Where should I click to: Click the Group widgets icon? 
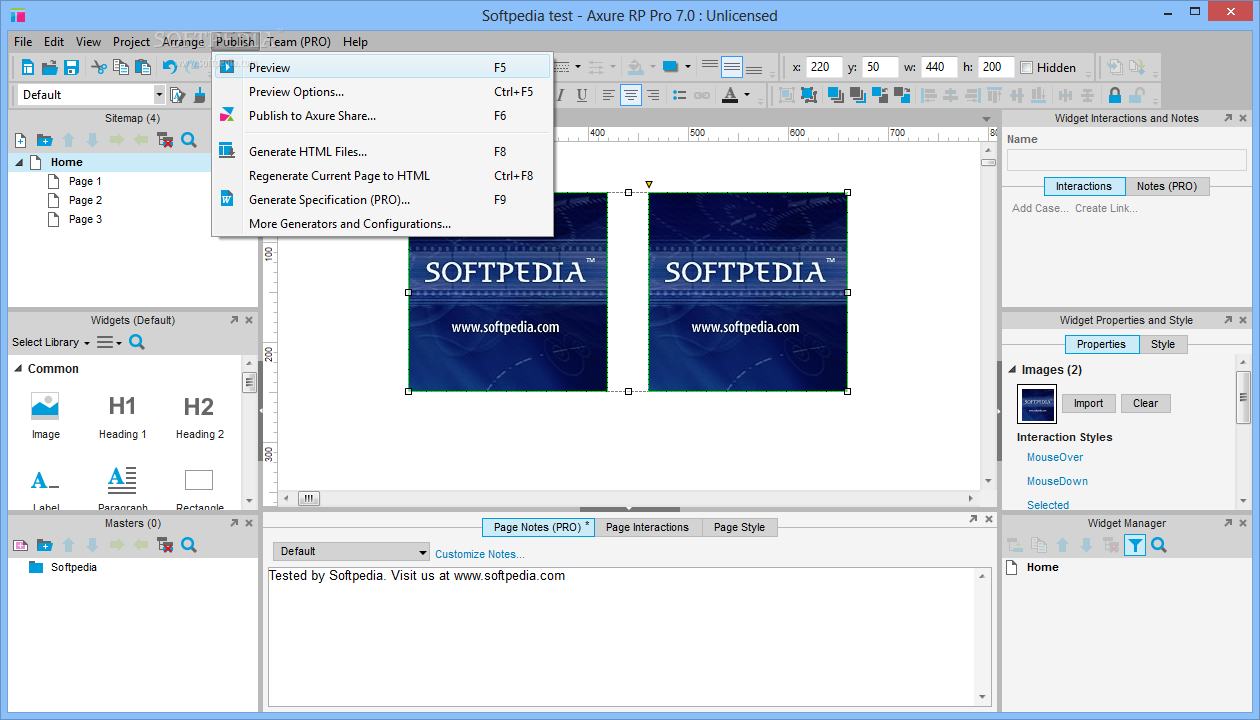785,95
